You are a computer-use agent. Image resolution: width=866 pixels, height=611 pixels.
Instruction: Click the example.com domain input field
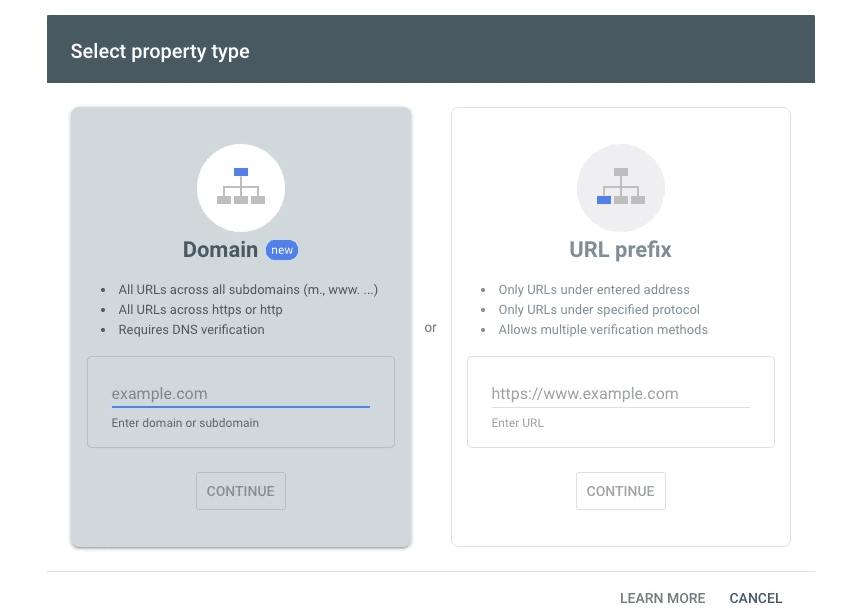(x=240, y=393)
